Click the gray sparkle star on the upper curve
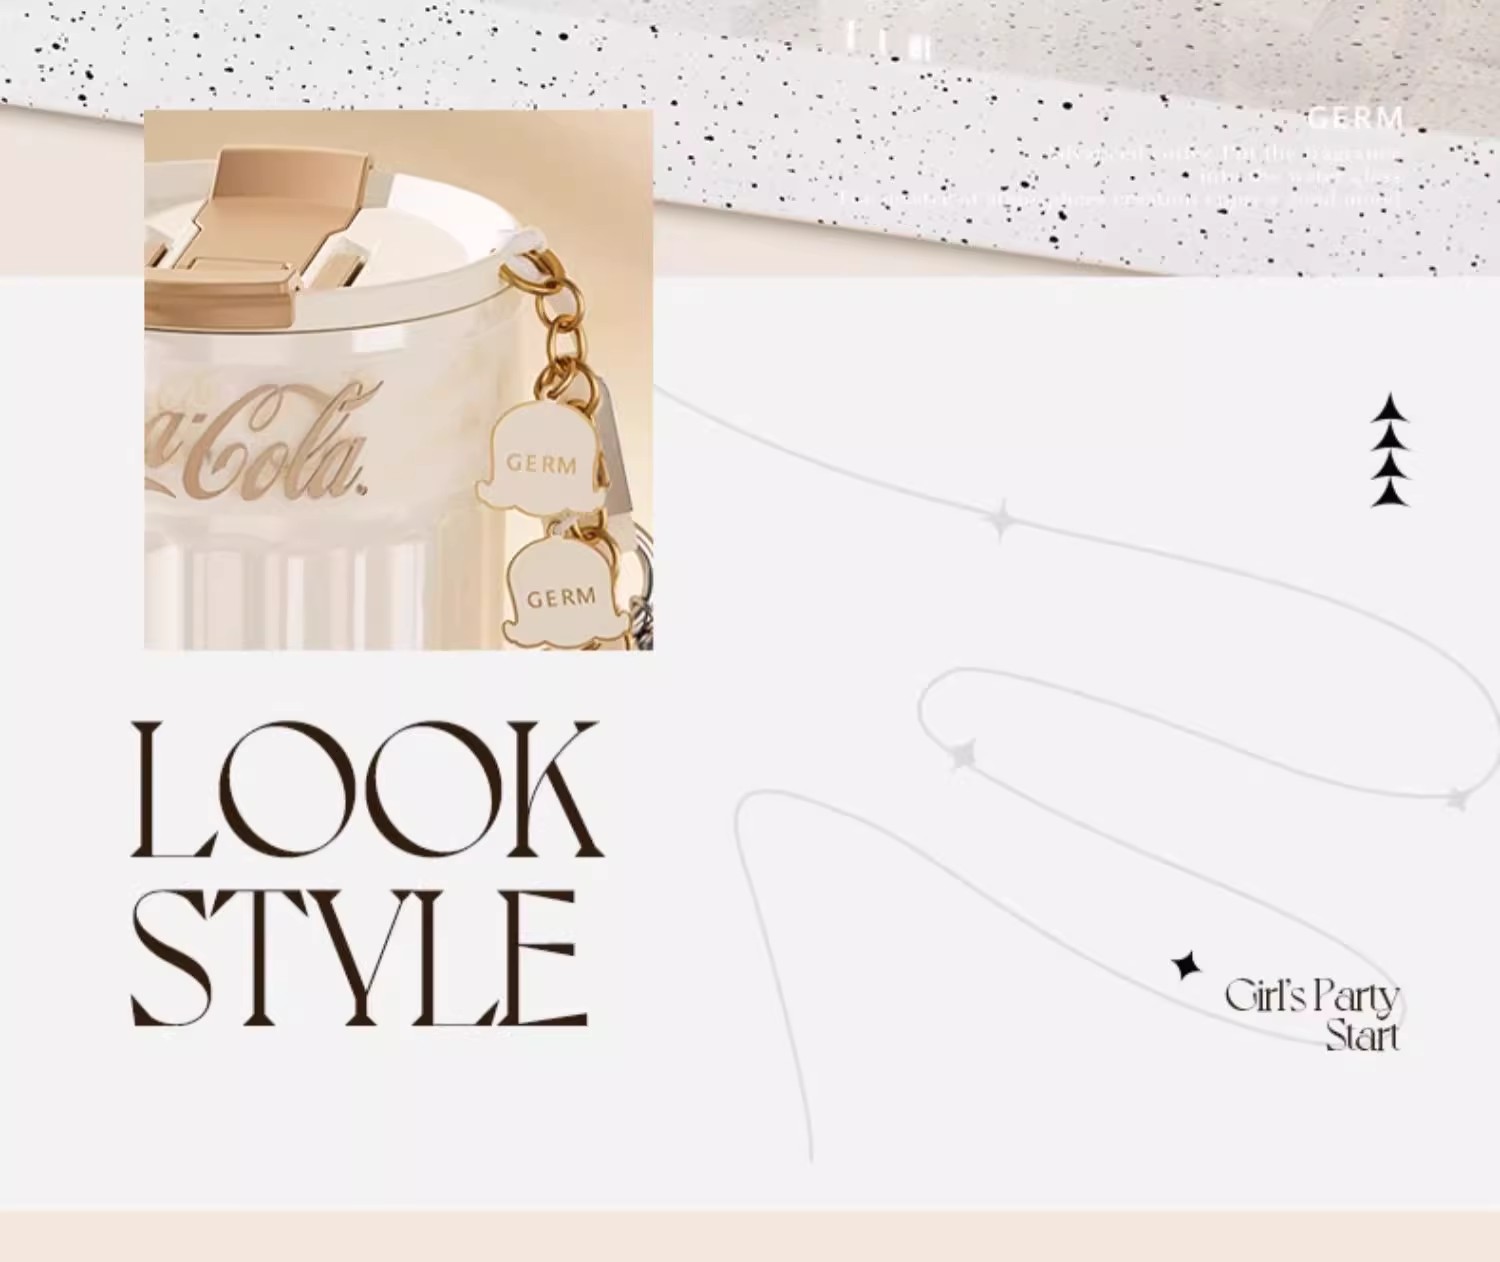This screenshot has height=1262, width=1500. (1000, 521)
